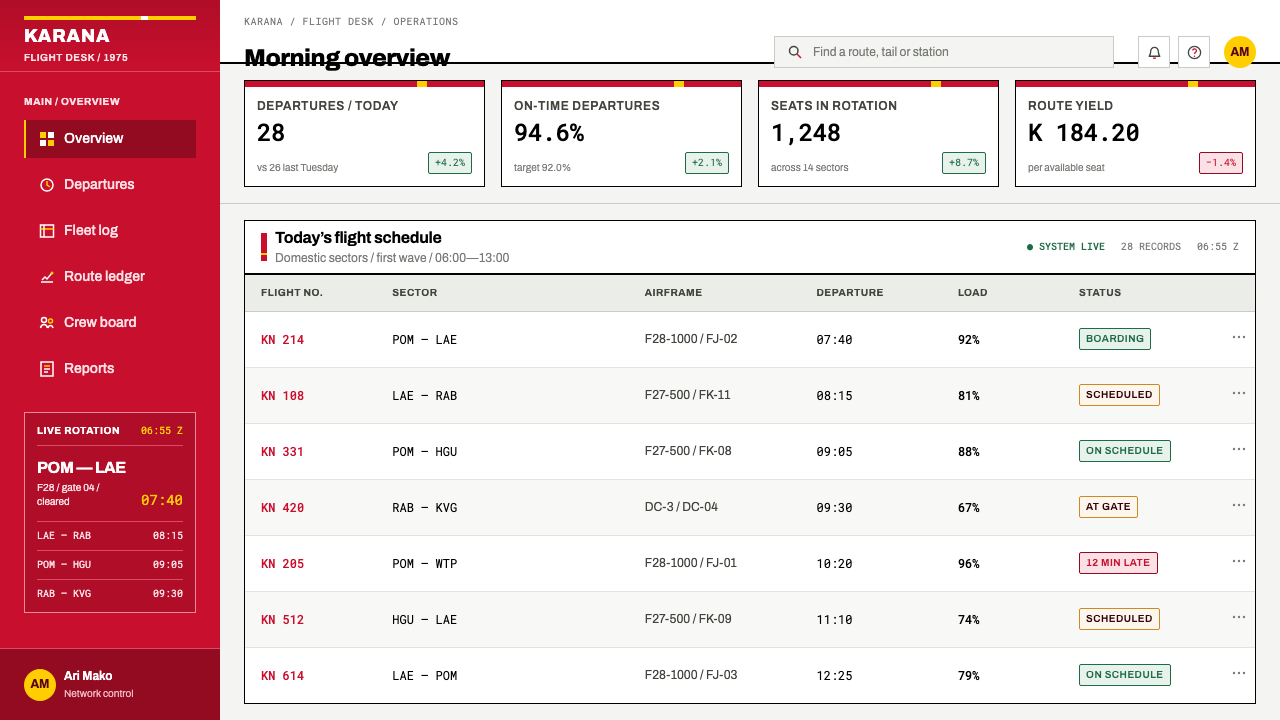Click the Ari Mako user profile in sidebar
This screenshot has width=1280, height=720.
coord(110,685)
